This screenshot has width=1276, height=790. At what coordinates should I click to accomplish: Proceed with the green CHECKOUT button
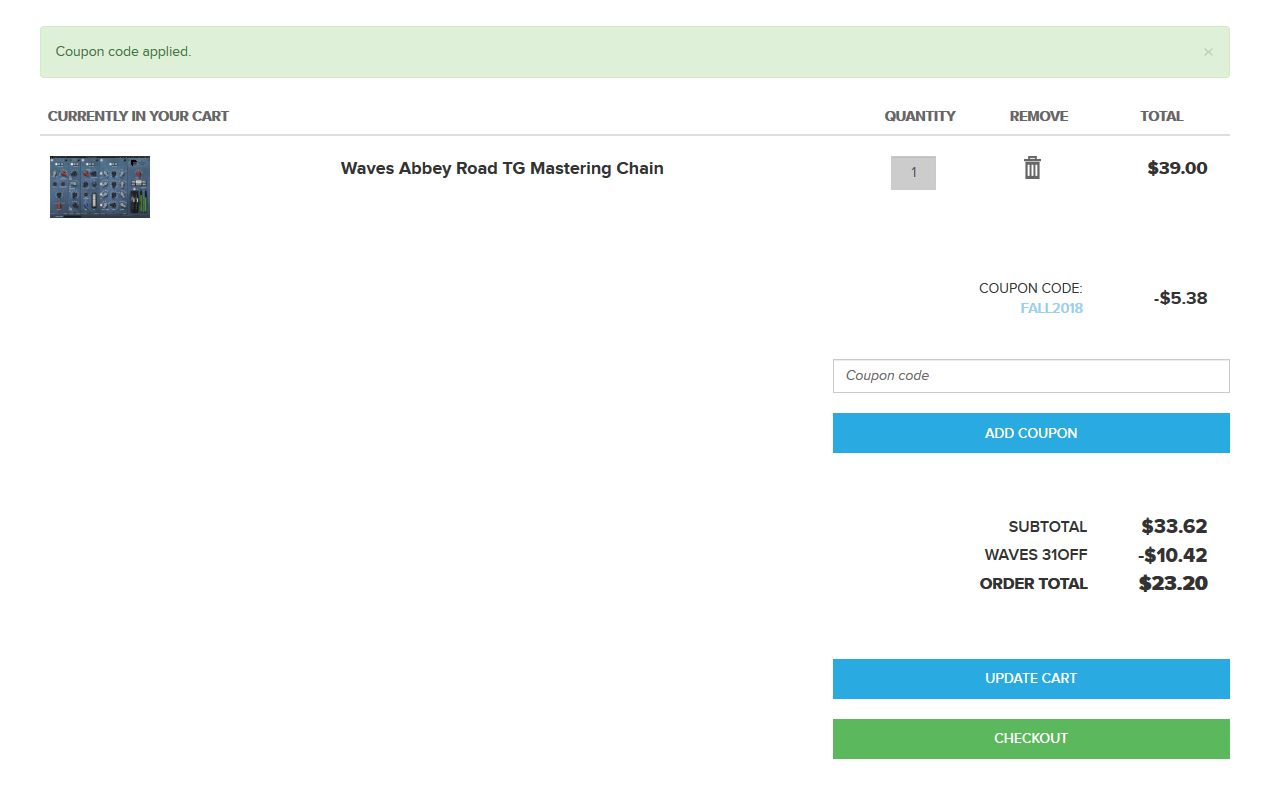[x=1030, y=739]
